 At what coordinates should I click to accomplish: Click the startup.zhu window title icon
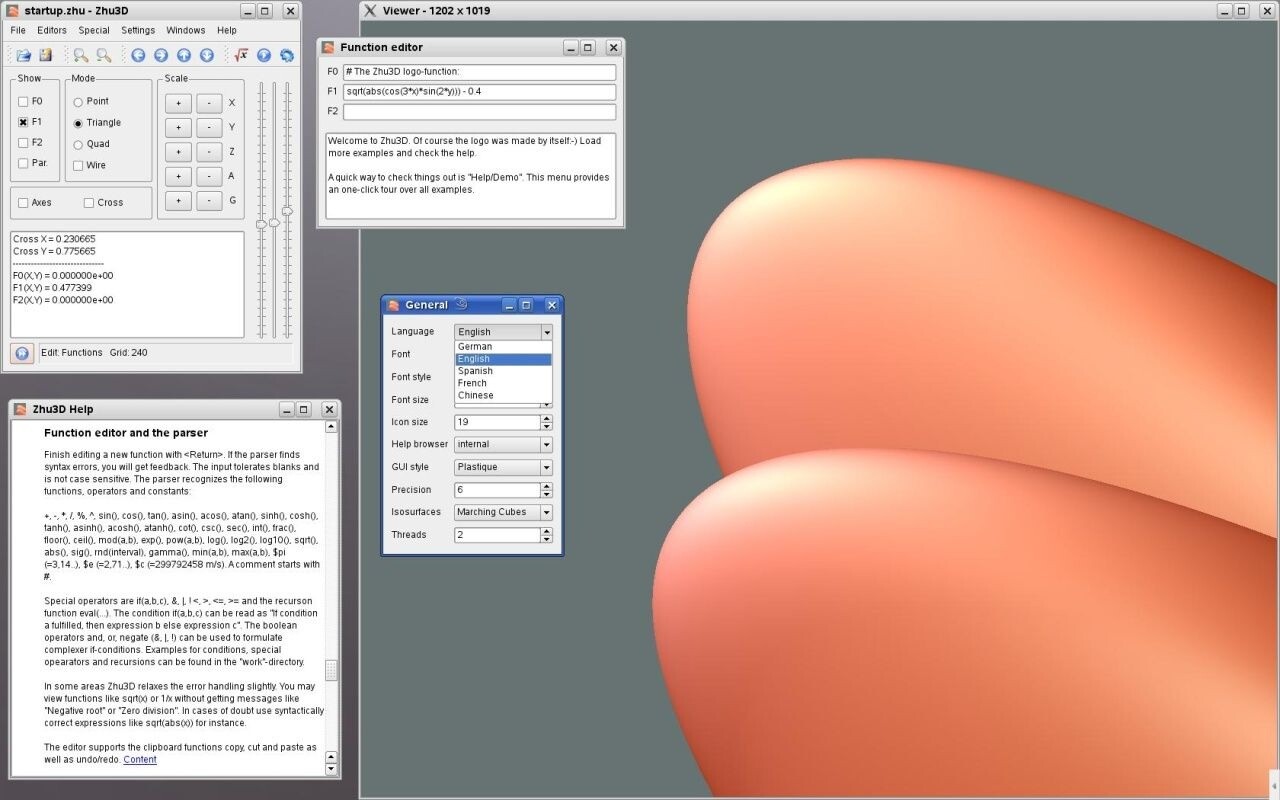point(12,11)
